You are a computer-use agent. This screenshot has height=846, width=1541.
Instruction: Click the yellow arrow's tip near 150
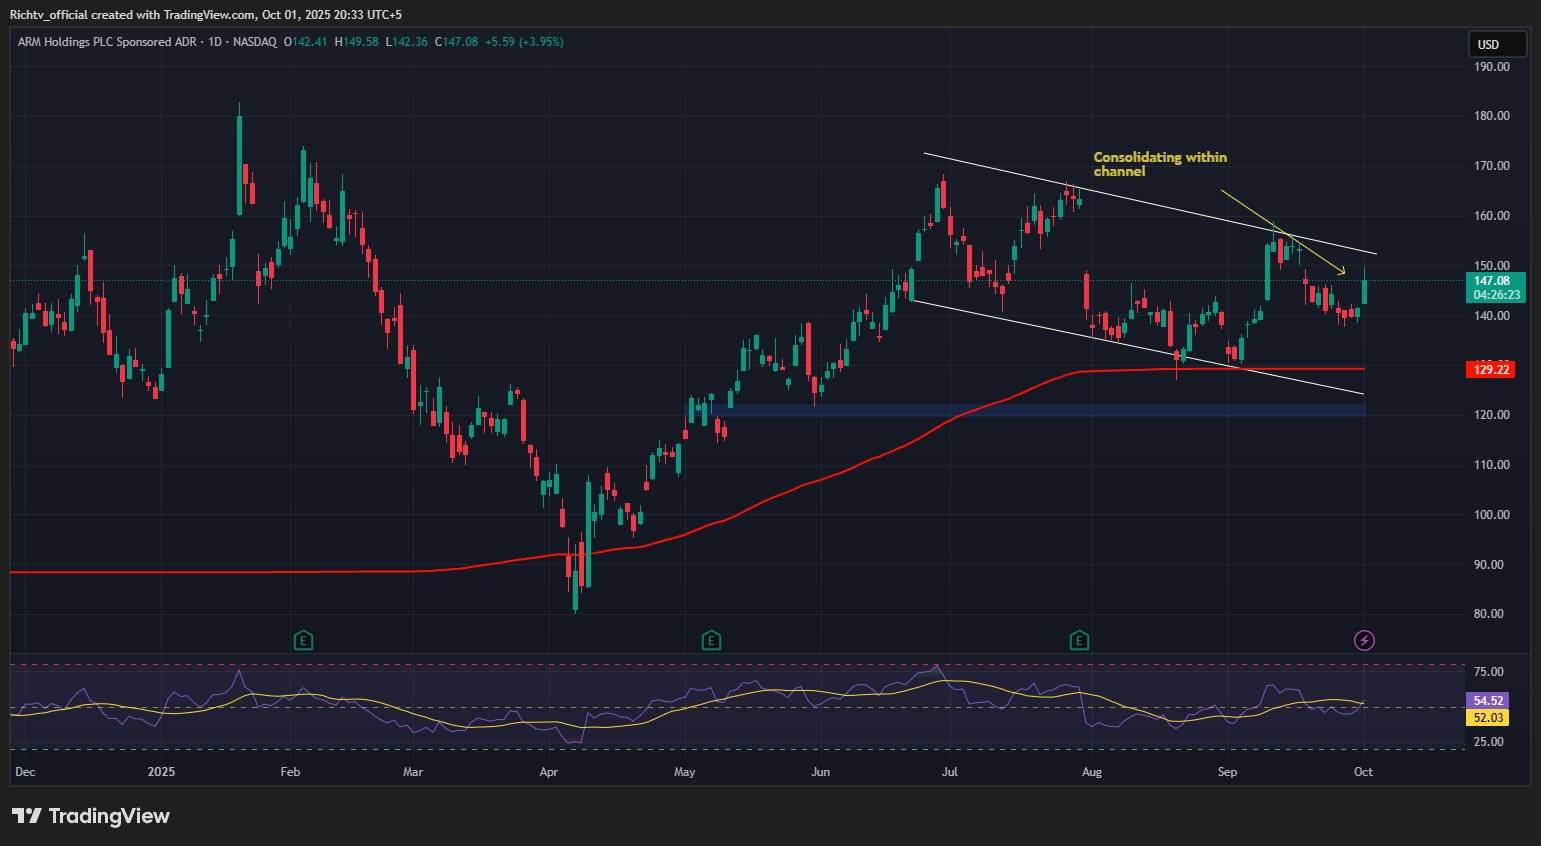point(1344,273)
